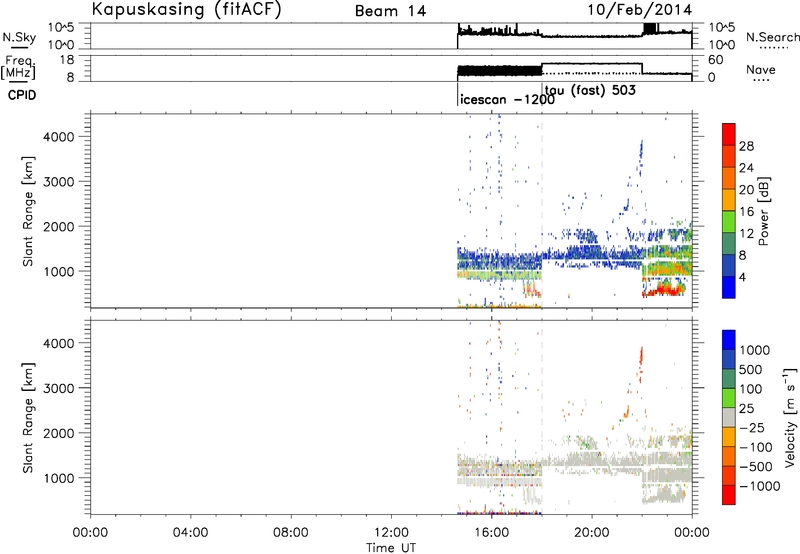800x554 pixels.
Task: Click the Kapuskasing (fitACF) title
Action: [186, 9]
